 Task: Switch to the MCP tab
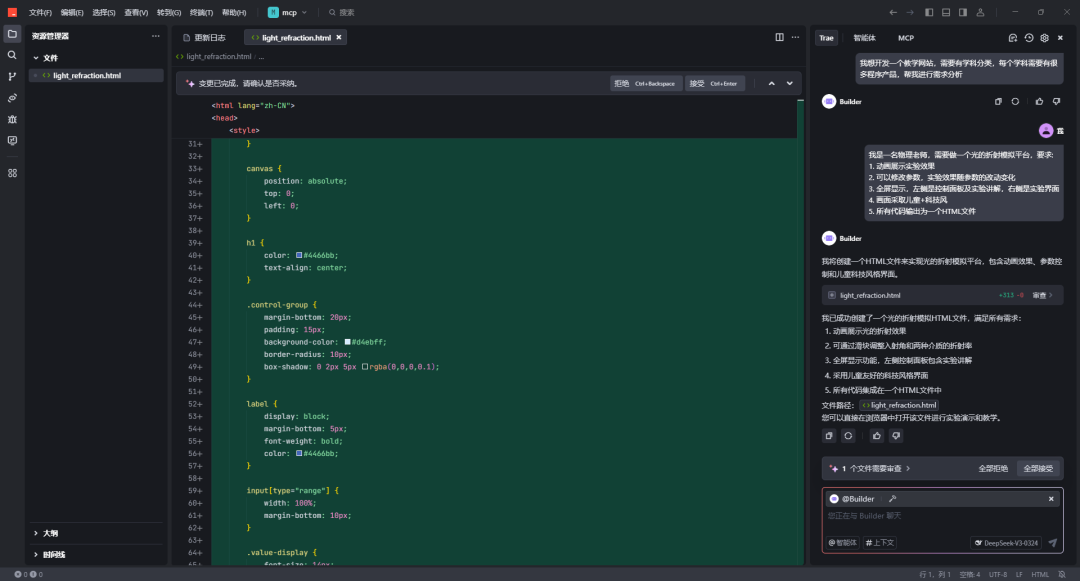(905, 38)
